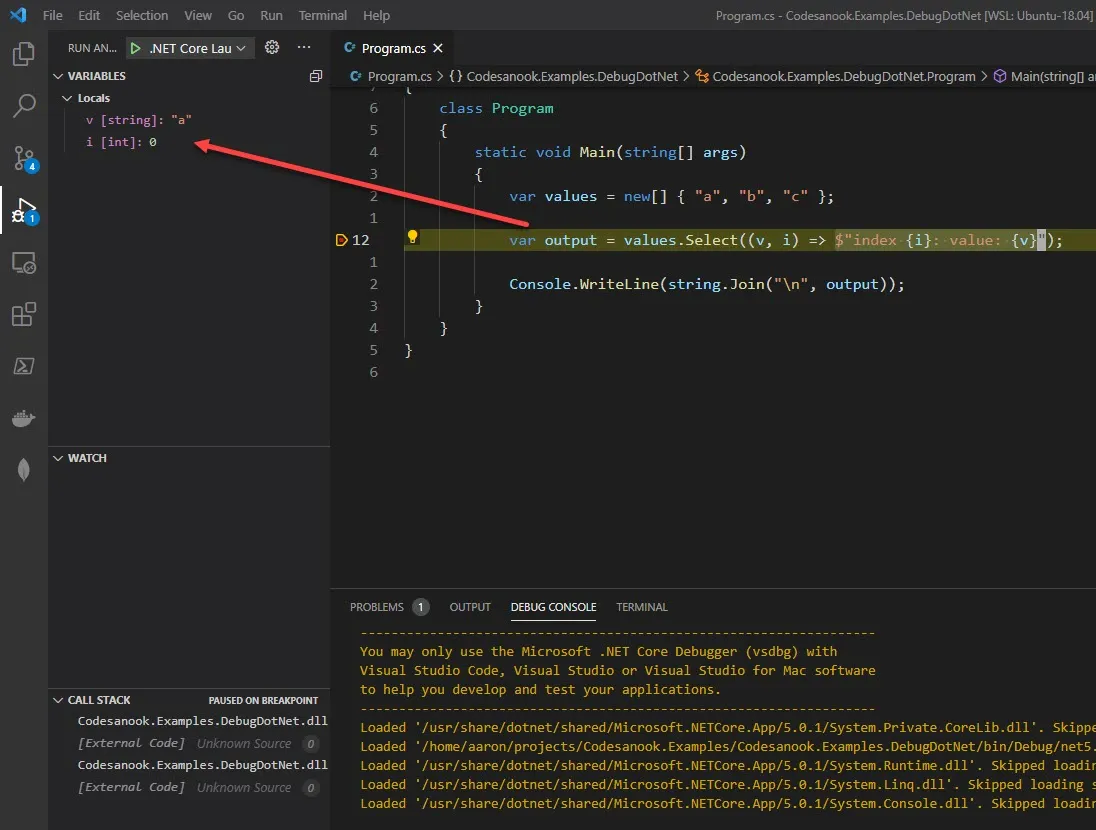Open the Docker view in activity bar
1096x830 pixels.
point(24,418)
